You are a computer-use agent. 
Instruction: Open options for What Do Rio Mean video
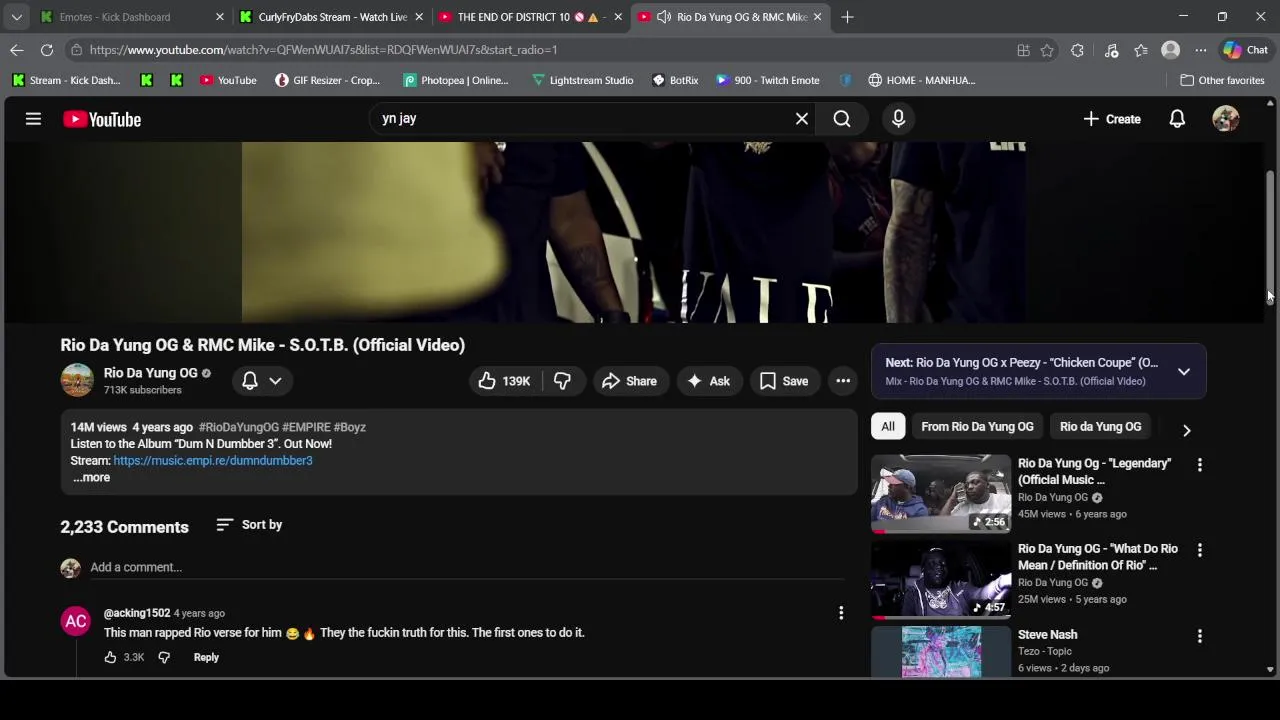[x=1200, y=550]
